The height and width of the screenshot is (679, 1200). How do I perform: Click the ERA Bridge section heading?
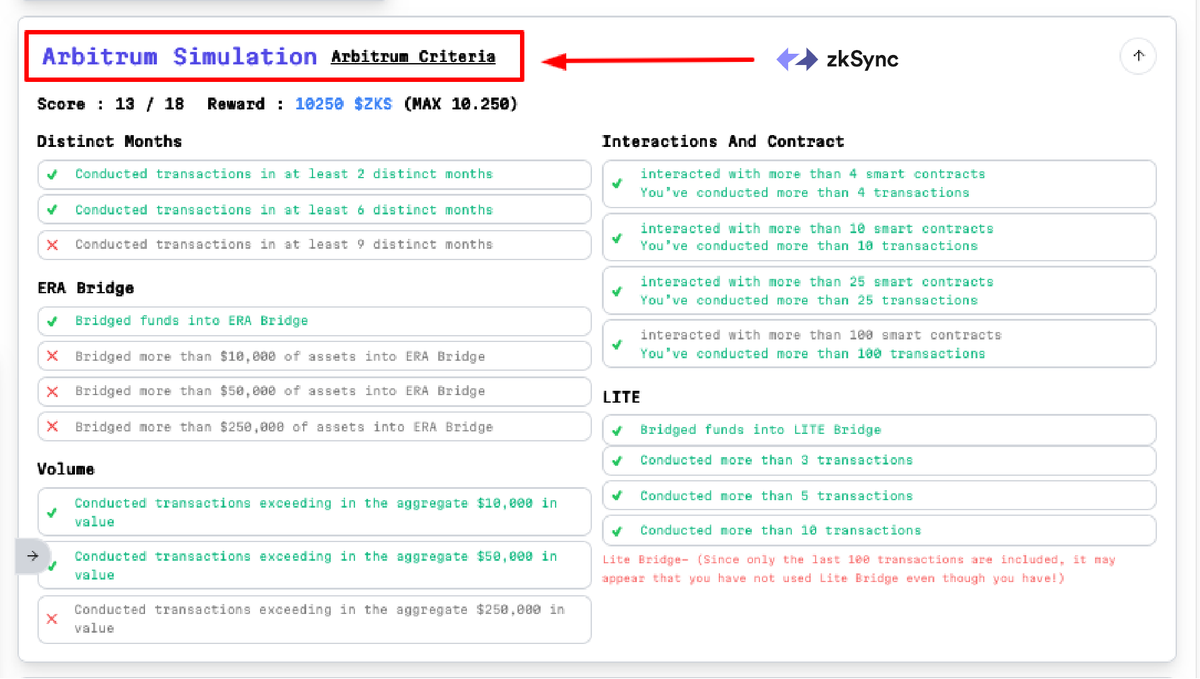85,288
